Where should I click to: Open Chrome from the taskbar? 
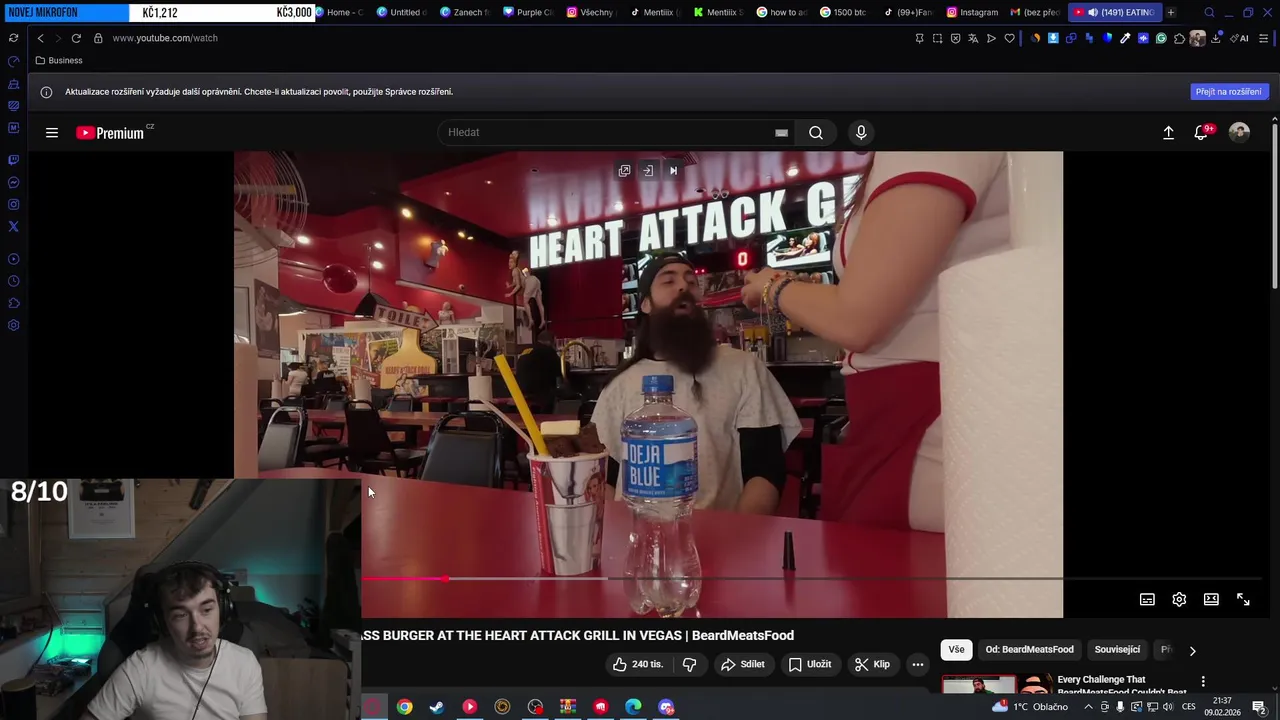click(x=404, y=707)
